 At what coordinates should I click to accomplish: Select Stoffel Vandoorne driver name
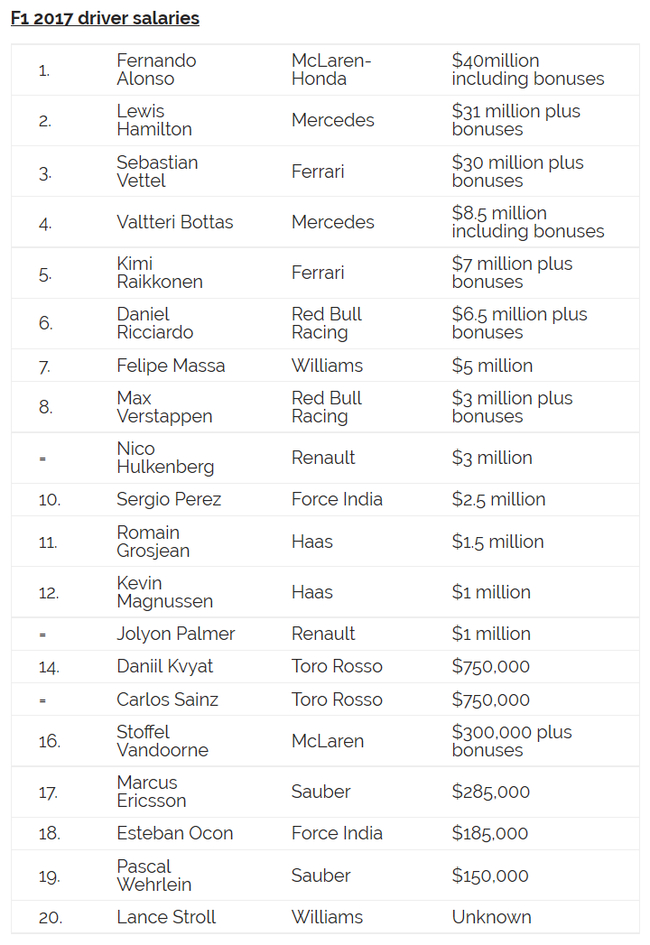coord(162,741)
